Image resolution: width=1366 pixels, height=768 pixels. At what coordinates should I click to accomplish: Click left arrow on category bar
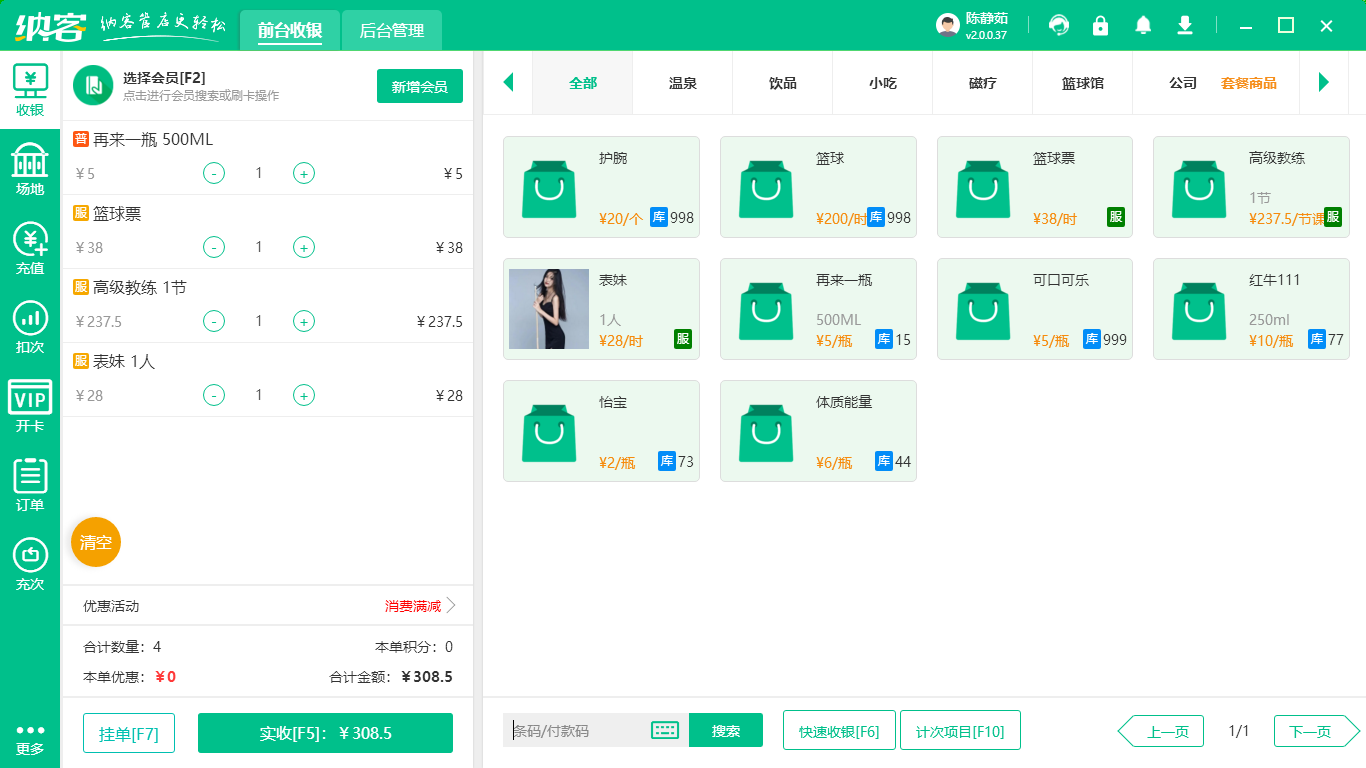click(x=508, y=83)
